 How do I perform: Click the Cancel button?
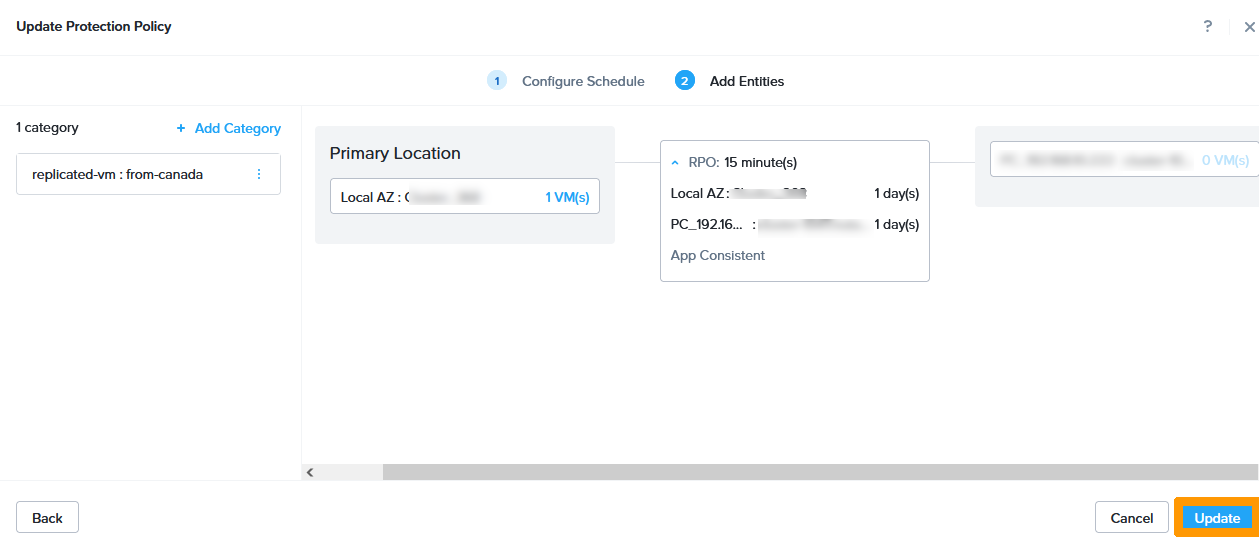point(1131,518)
